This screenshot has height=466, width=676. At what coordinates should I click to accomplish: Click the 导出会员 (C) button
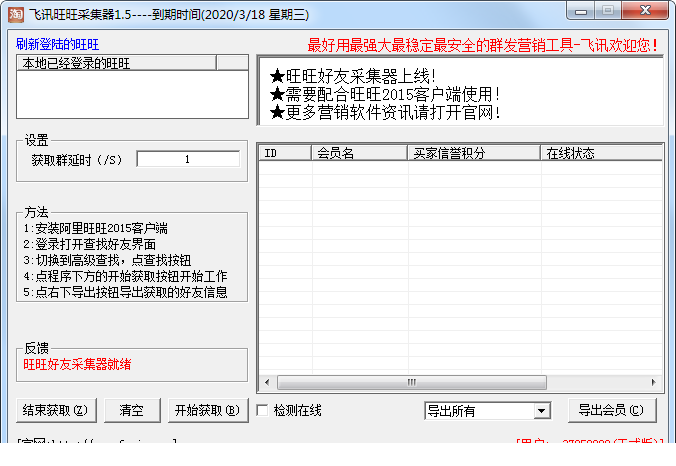point(612,410)
